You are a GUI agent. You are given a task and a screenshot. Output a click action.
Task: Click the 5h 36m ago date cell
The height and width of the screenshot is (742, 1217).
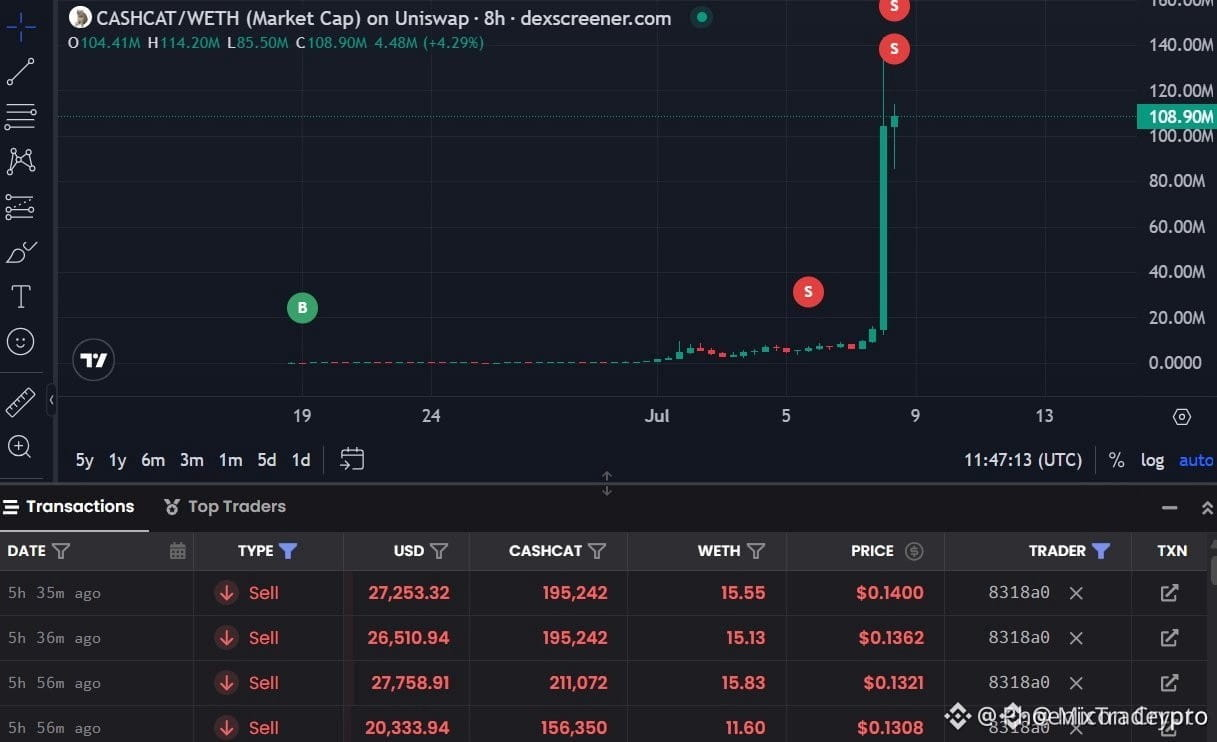pos(54,638)
